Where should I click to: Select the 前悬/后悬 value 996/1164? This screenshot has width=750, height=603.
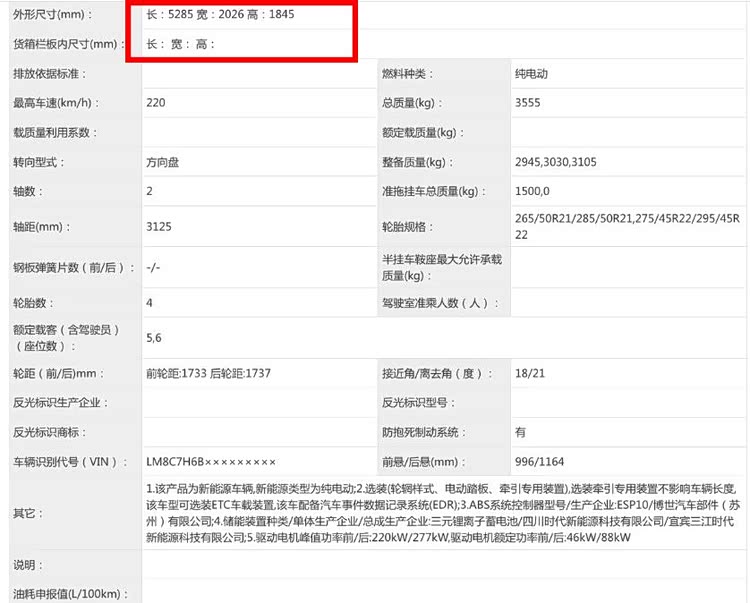[x=538, y=462]
